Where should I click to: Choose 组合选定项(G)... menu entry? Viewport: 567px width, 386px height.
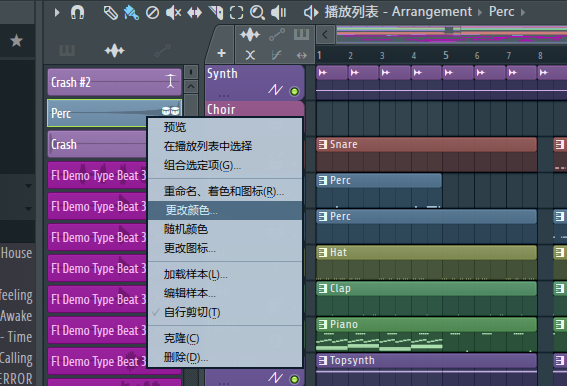point(225,165)
